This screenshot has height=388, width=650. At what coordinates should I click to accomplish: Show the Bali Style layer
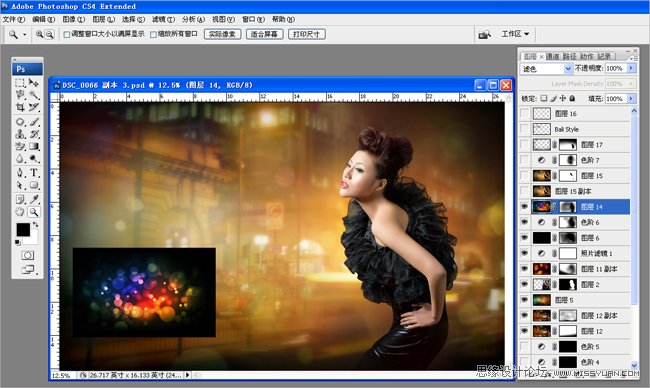click(524, 129)
